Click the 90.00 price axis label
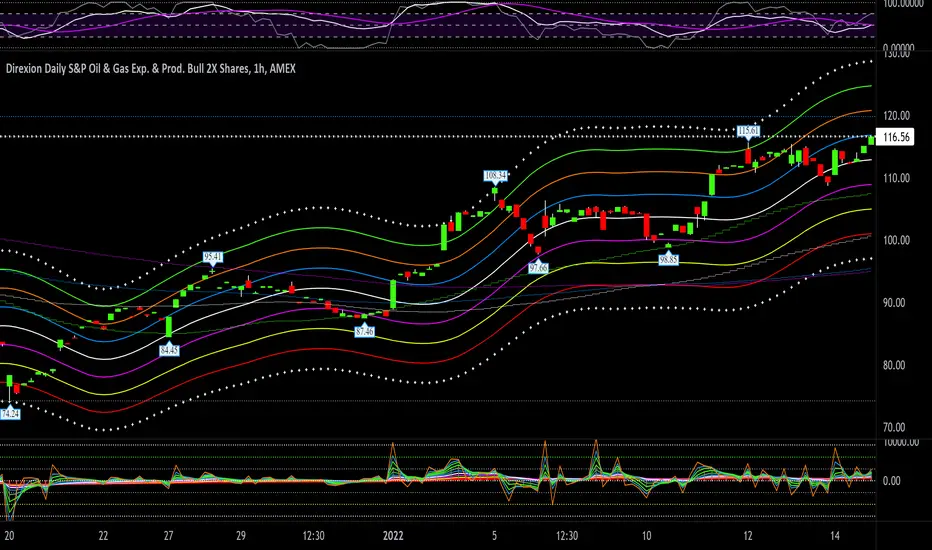 pyautogui.click(x=894, y=303)
